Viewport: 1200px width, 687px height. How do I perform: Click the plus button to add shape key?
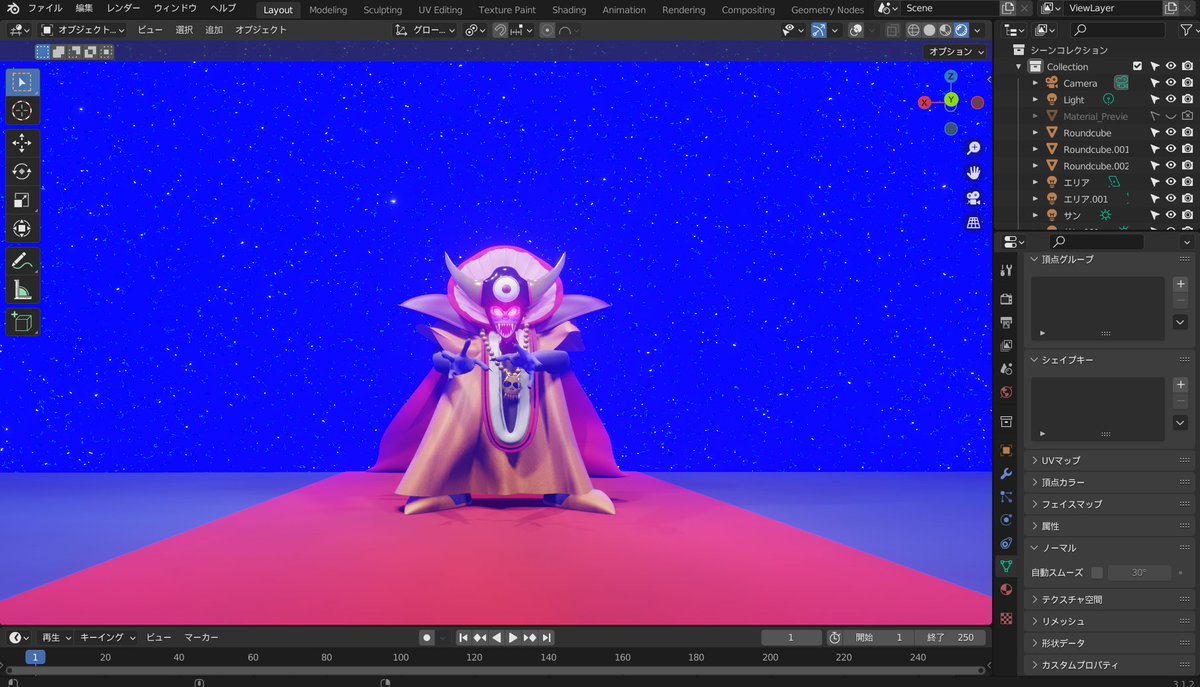pyautogui.click(x=1180, y=384)
